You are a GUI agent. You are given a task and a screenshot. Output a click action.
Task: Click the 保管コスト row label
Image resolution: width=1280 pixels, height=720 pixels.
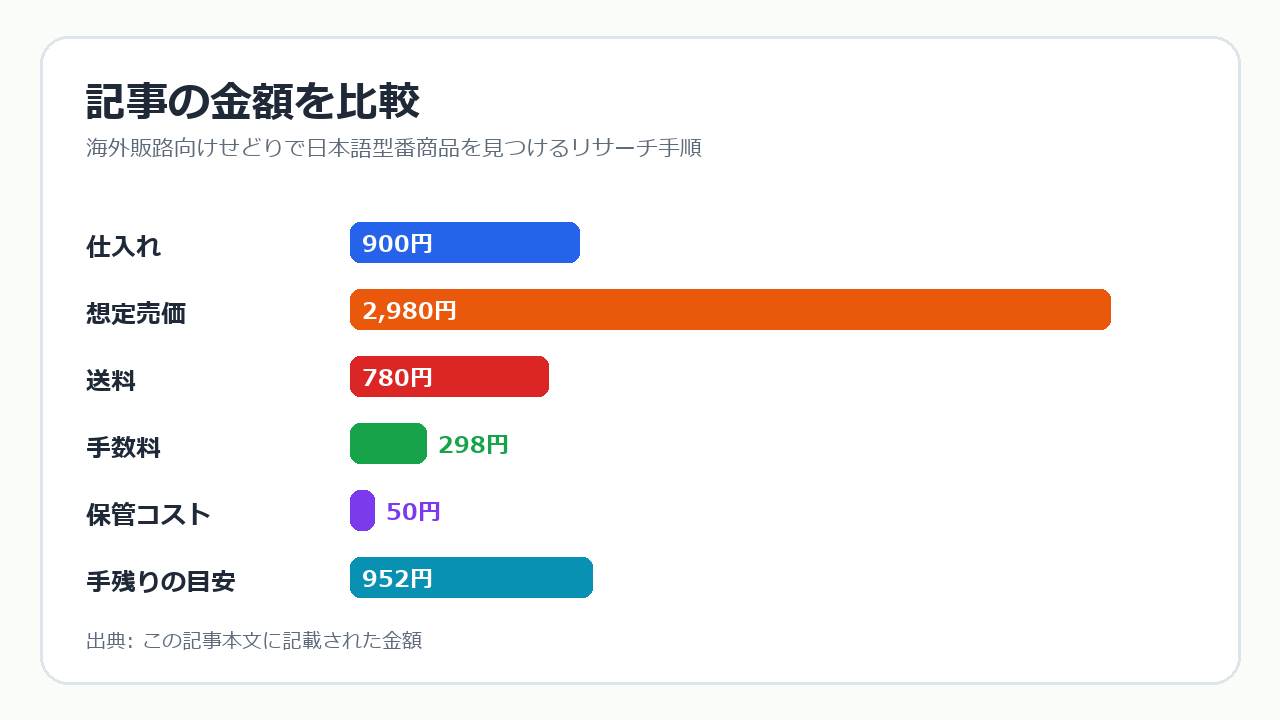pos(149,515)
